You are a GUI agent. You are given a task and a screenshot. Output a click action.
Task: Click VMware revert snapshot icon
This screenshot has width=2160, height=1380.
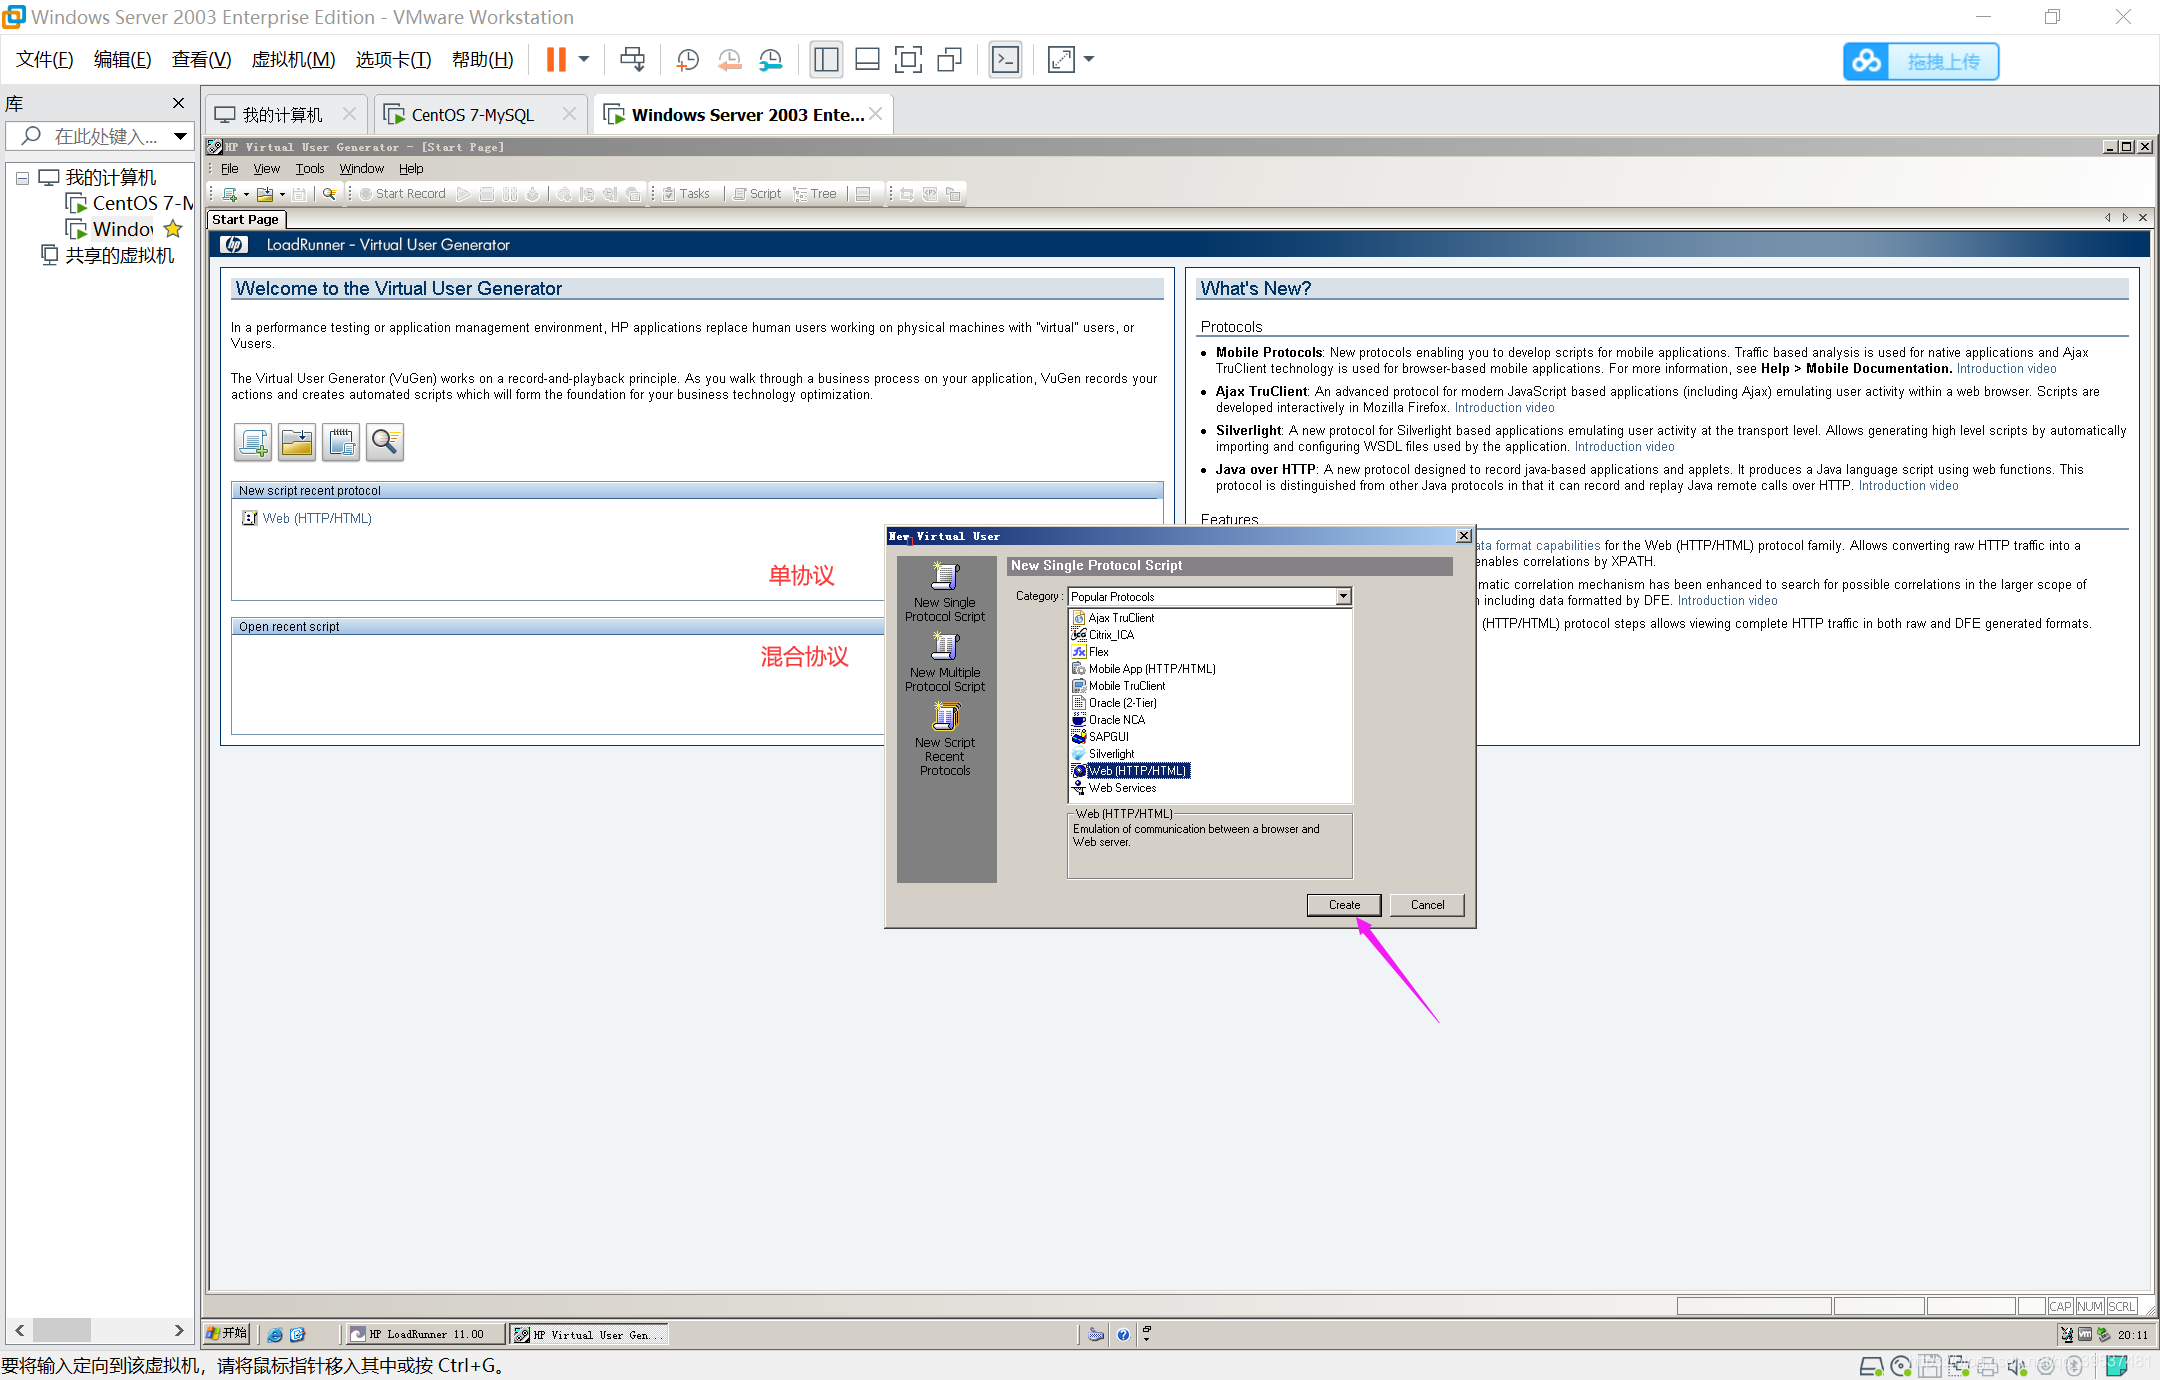coord(729,60)
